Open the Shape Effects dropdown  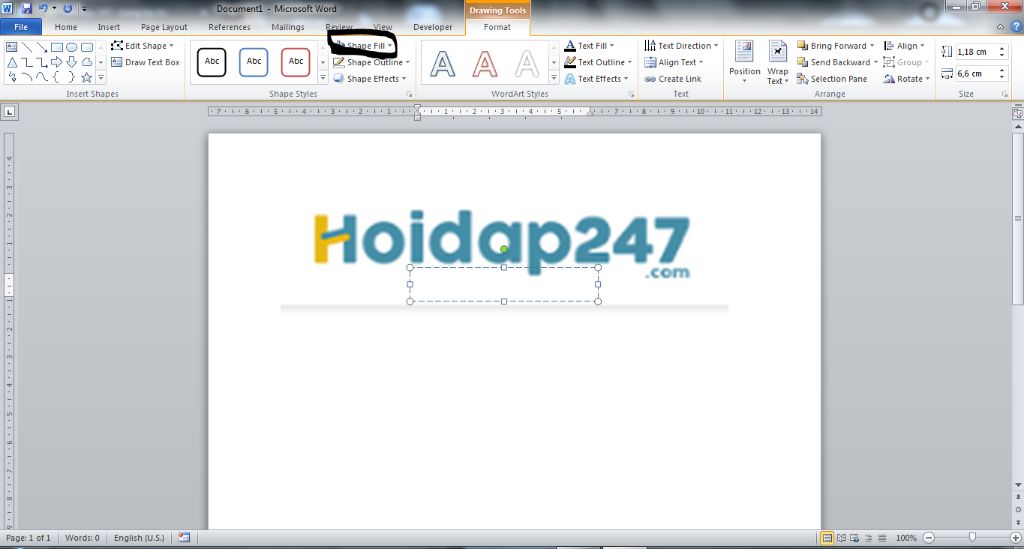tap(370, 78)
